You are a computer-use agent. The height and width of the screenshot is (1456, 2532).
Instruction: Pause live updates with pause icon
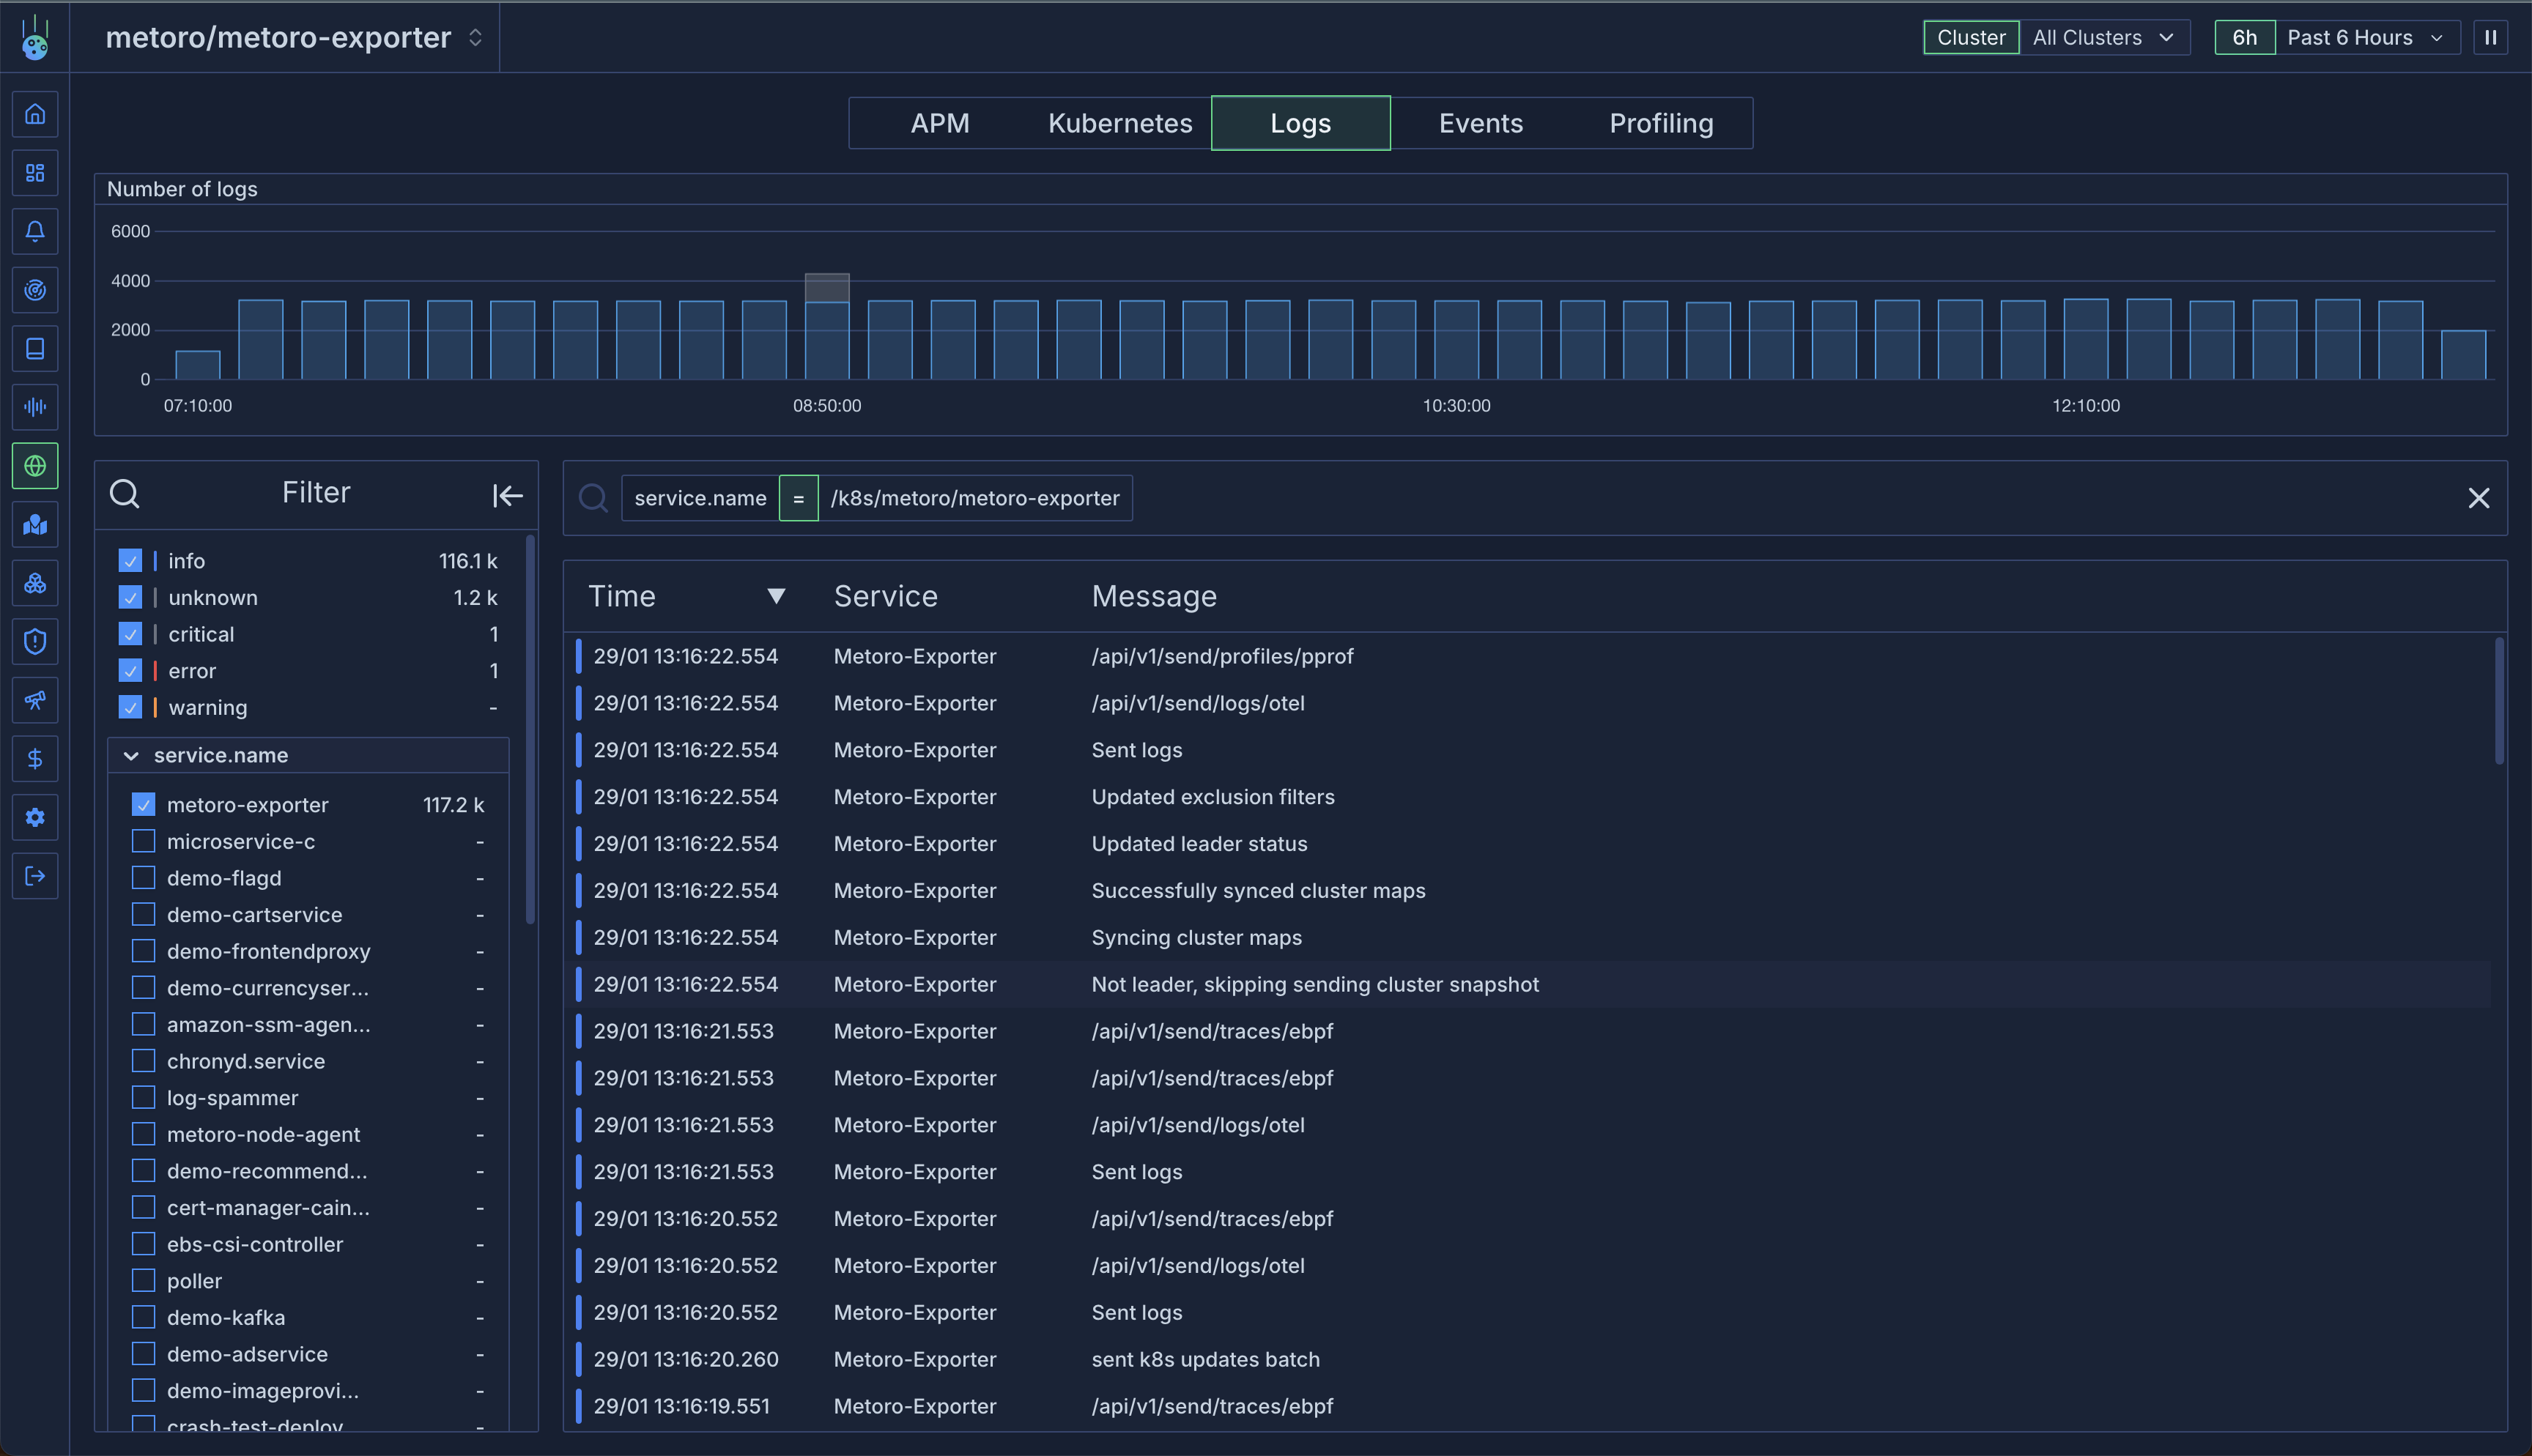tap(2490, 38)
